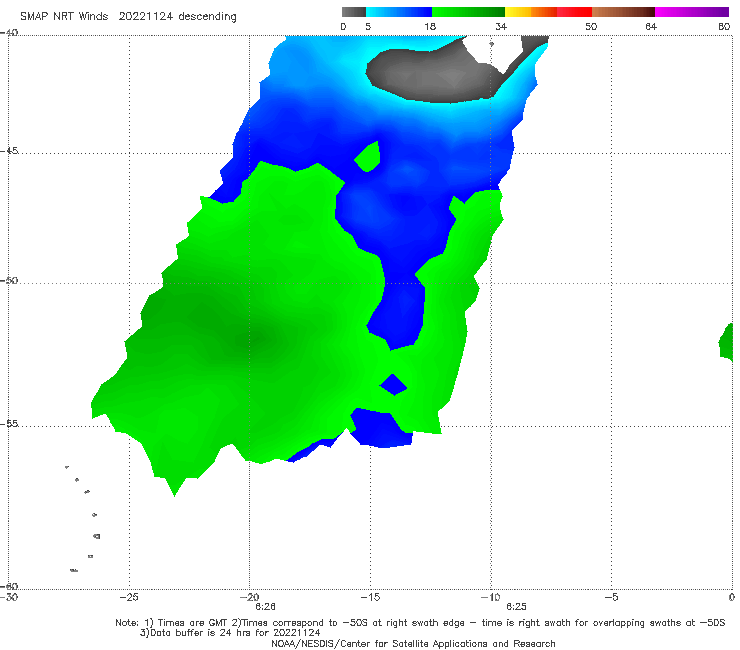Click the yellow segment of the color bar
The height and width of the screenshot is (650, 740).
518,12
